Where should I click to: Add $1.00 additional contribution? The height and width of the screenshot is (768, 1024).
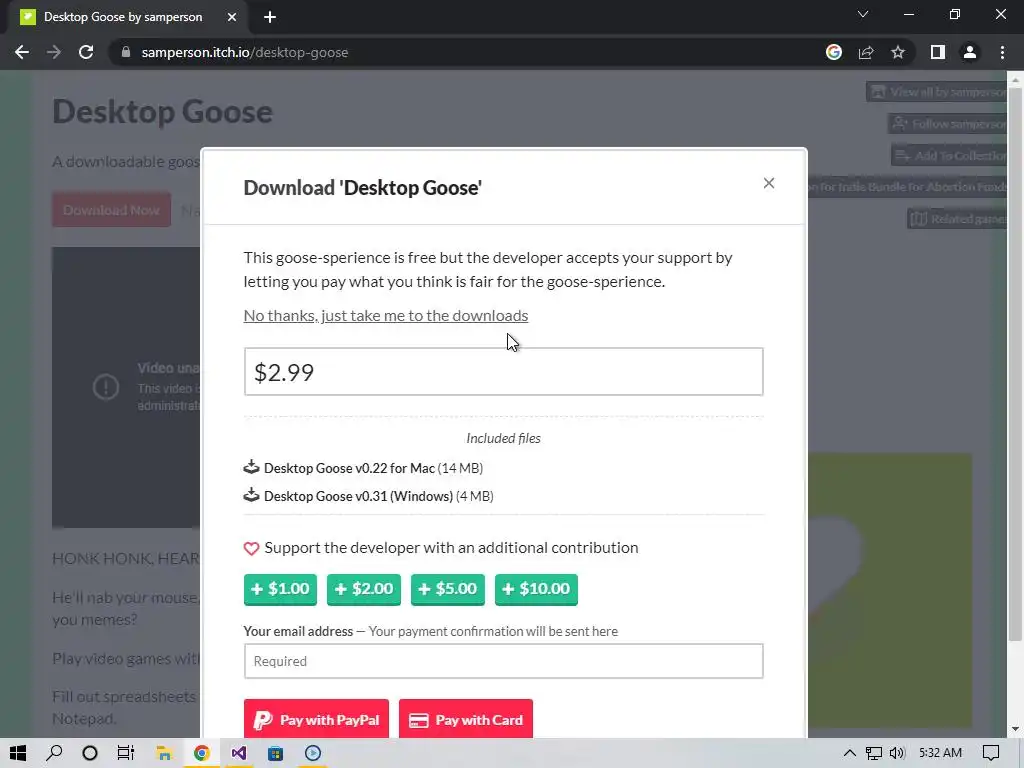280,590
